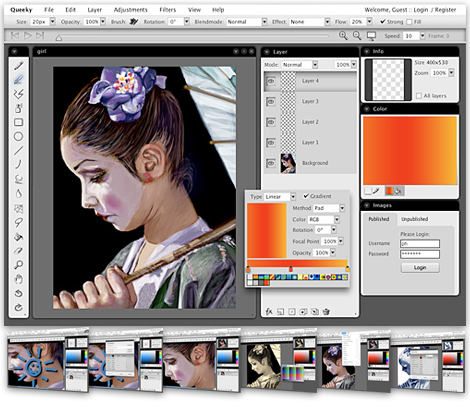Open layer effects fx icon

(x=269, y=312)
